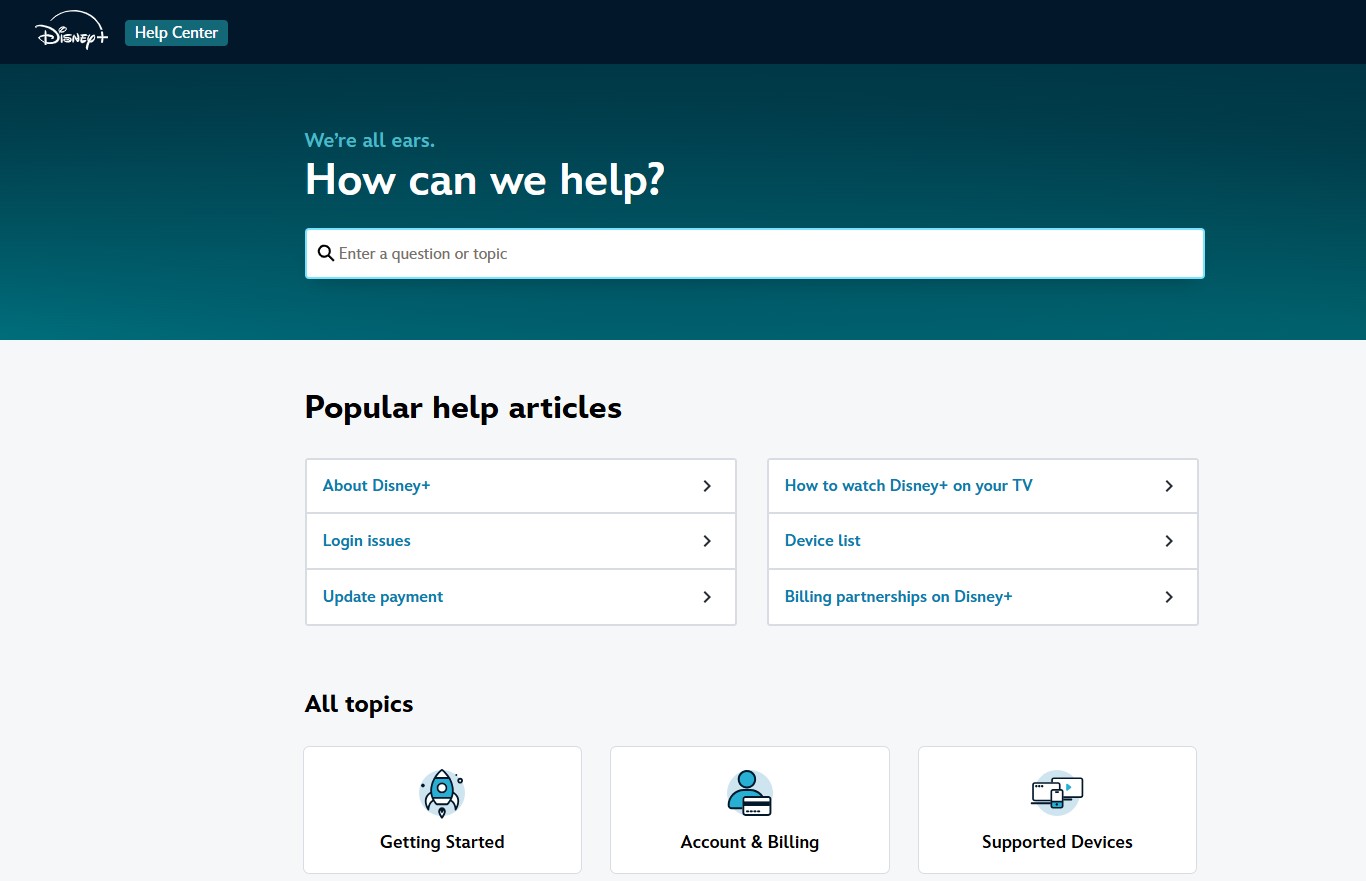
Task: Open the Getting Started topic label
Action: [442, 842]
